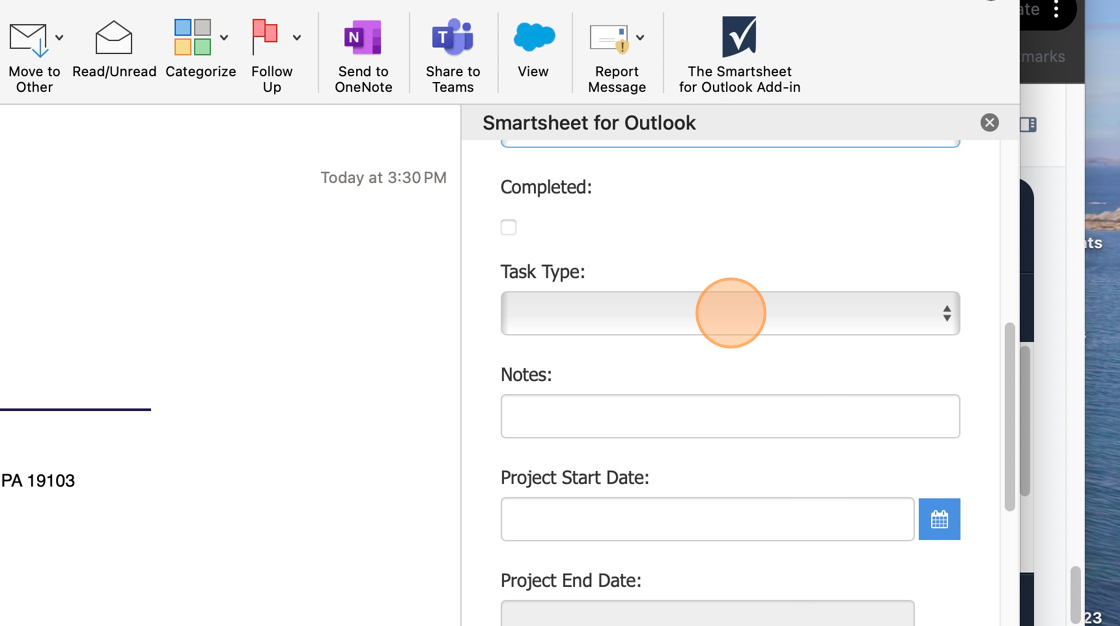The height and width of the screenshot is (626, 1120).
Task: Click the Project End Date field
Action: [707, 613]
